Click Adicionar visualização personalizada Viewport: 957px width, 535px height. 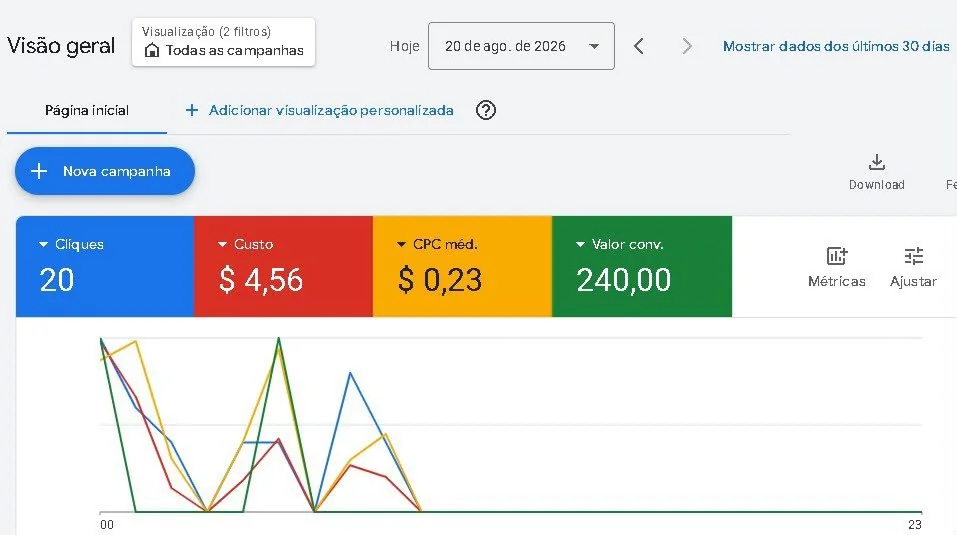click(x=331, y=110)
